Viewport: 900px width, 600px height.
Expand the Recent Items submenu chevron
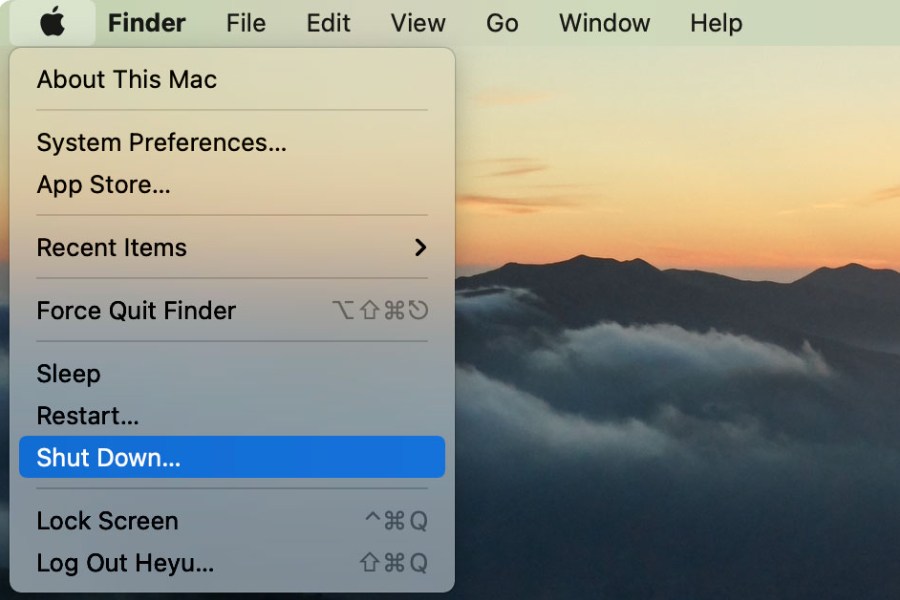click(x=420, y=248)
